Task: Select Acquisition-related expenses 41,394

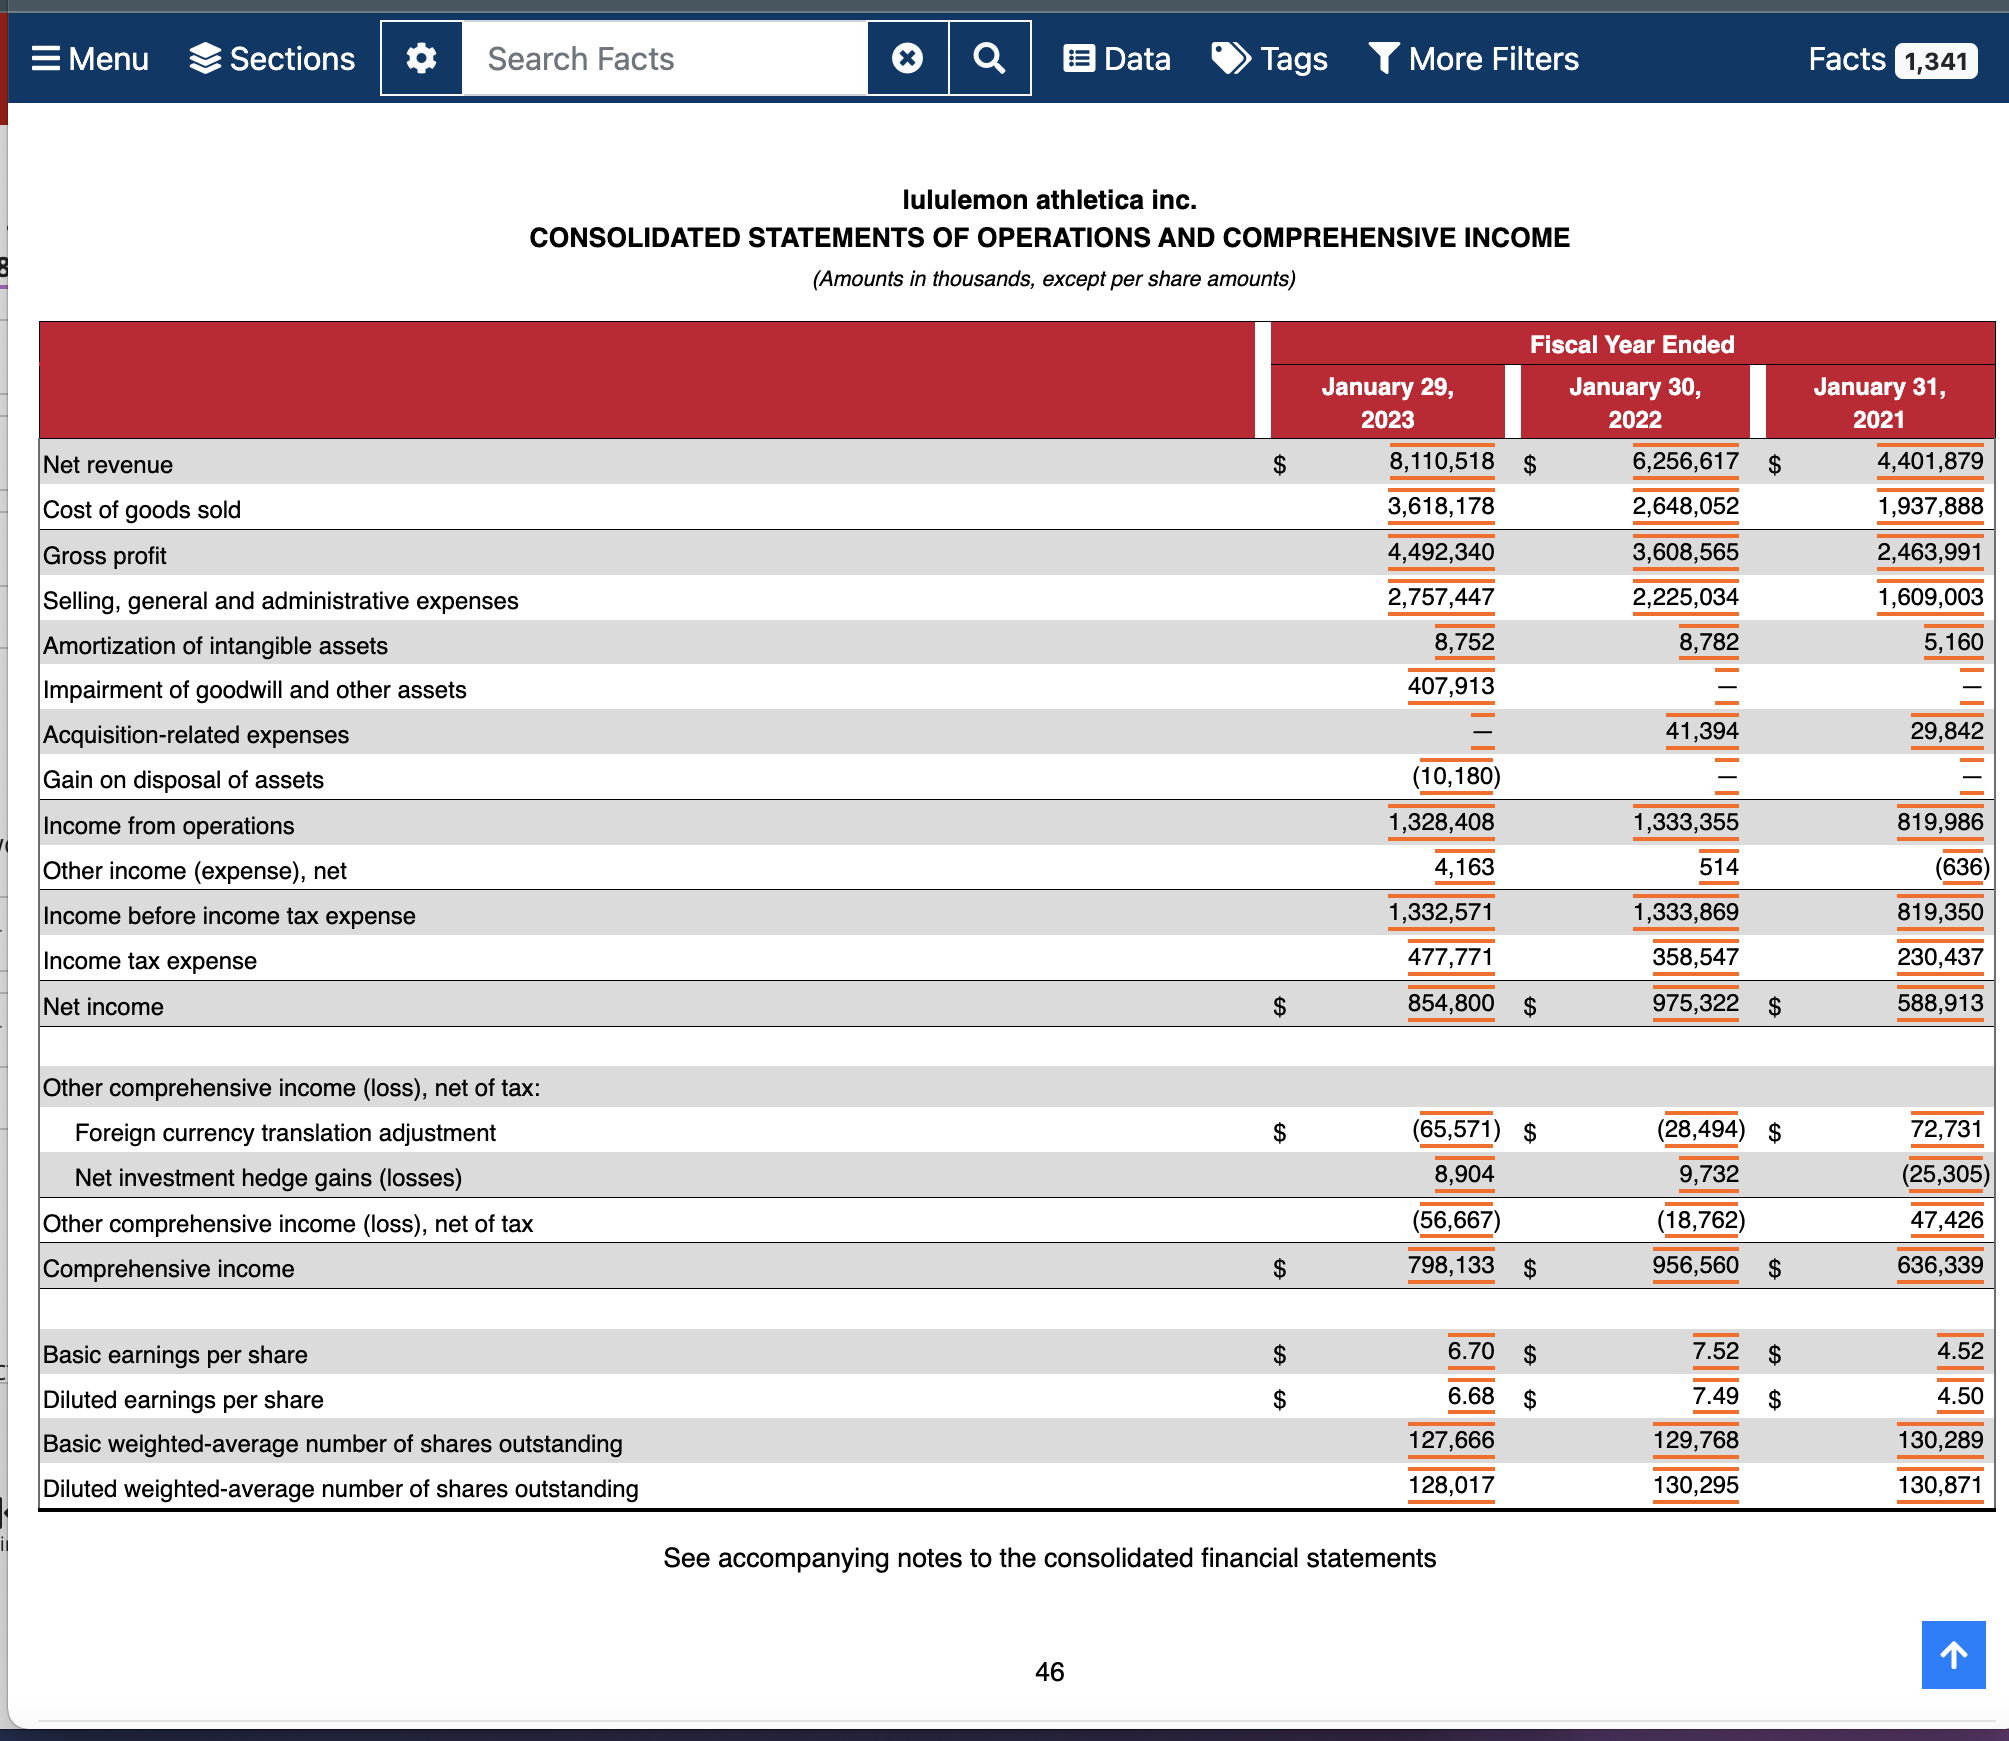Action: click(1702, 731)
